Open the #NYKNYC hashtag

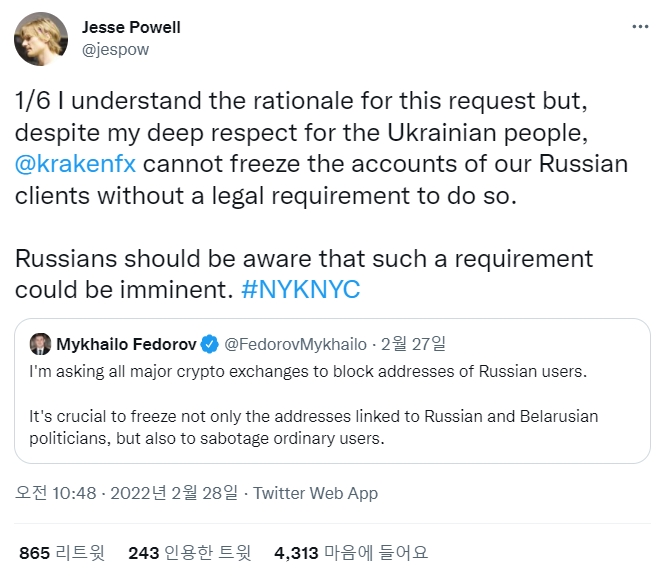point(302,289)
